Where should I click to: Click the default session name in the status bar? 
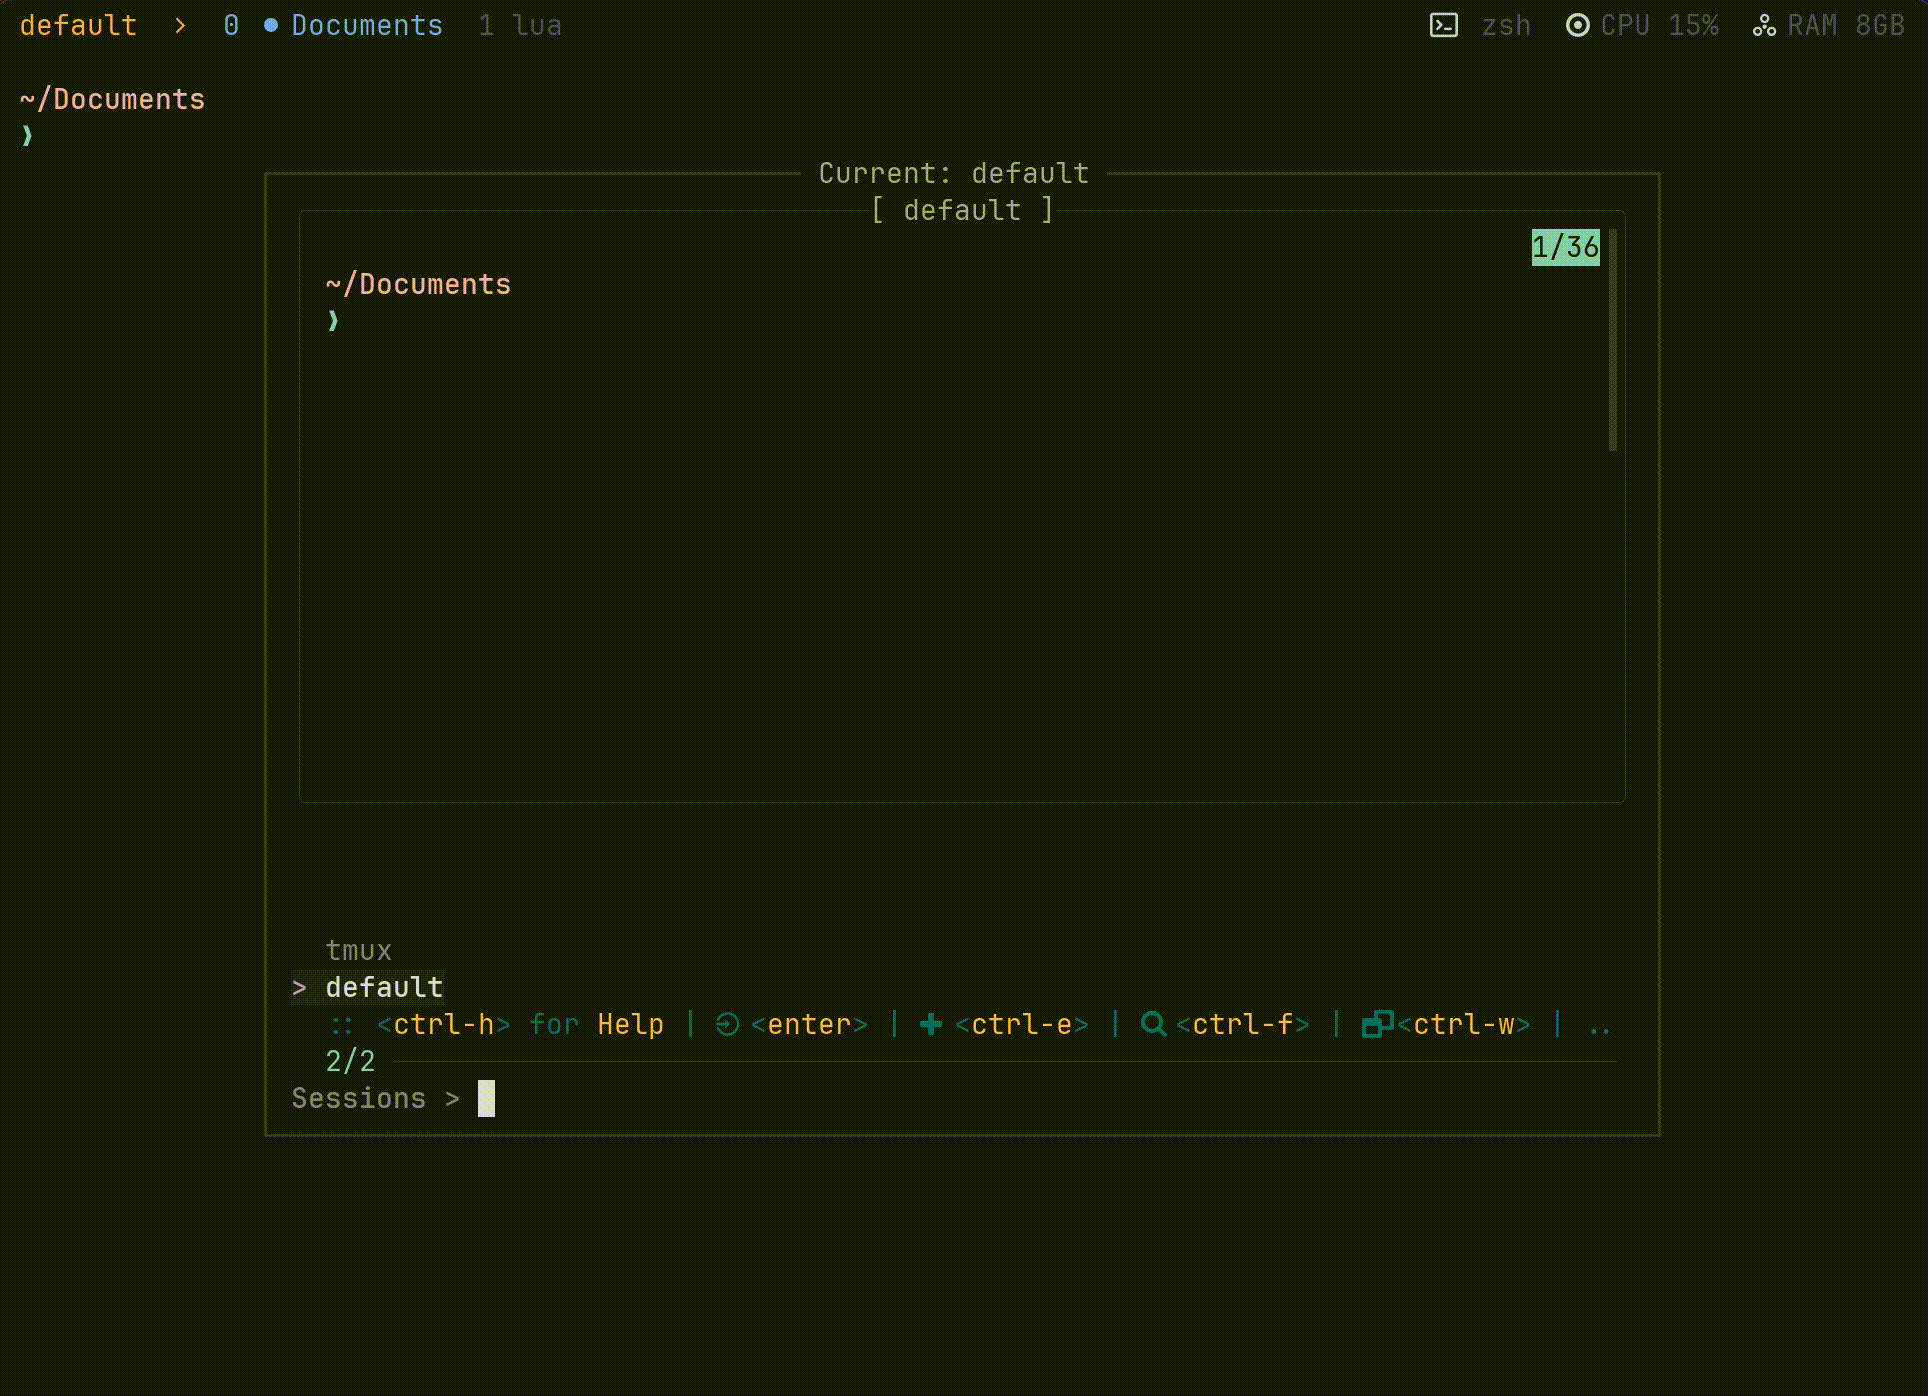(x=78, y=25)
